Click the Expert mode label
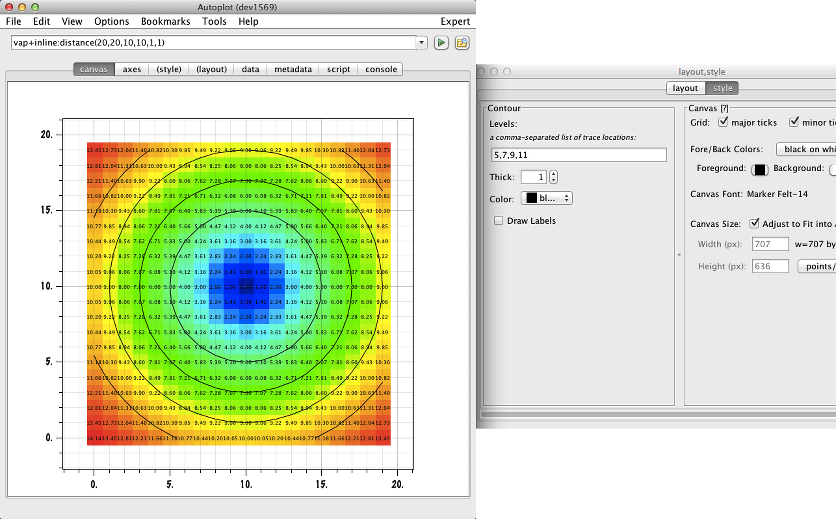The height and width of the screenshot is (519, 836). (x=455, y=21)
